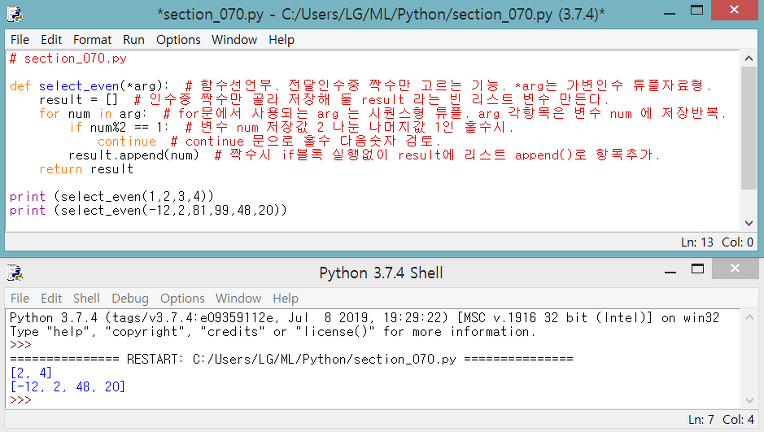This screenshot has height=432, width=764.
Task: Minimize the Python 3.7.4 Shell window
Action: 670,271
